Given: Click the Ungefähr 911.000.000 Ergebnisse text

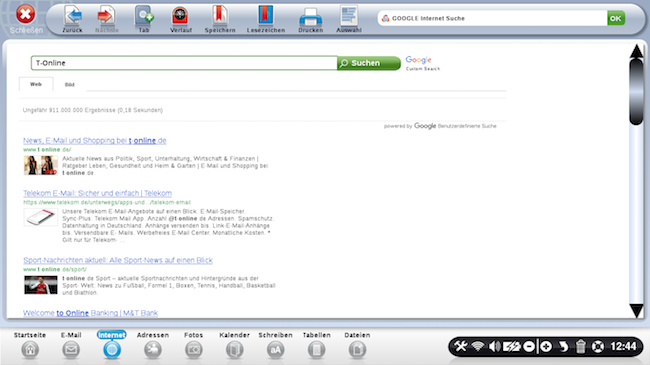Looking at the screenshot, I should [x=93, y=110].
